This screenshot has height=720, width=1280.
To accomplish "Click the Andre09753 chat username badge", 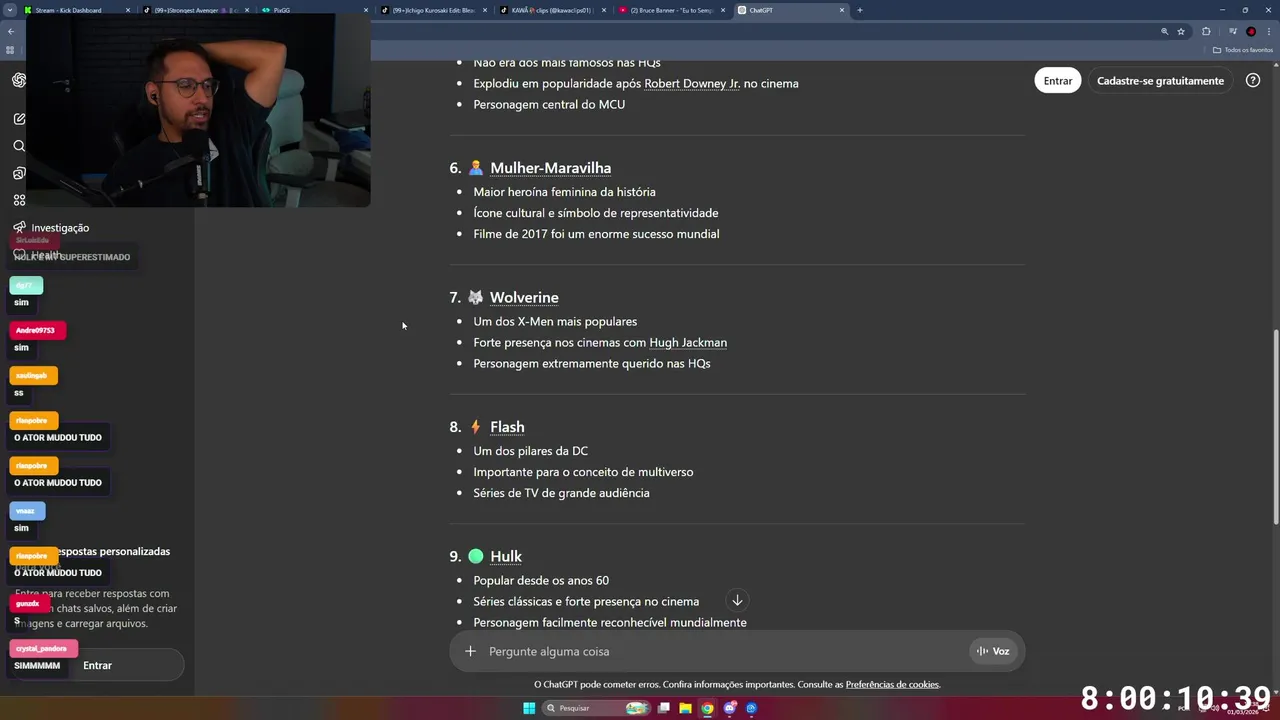I will point(37,330).
